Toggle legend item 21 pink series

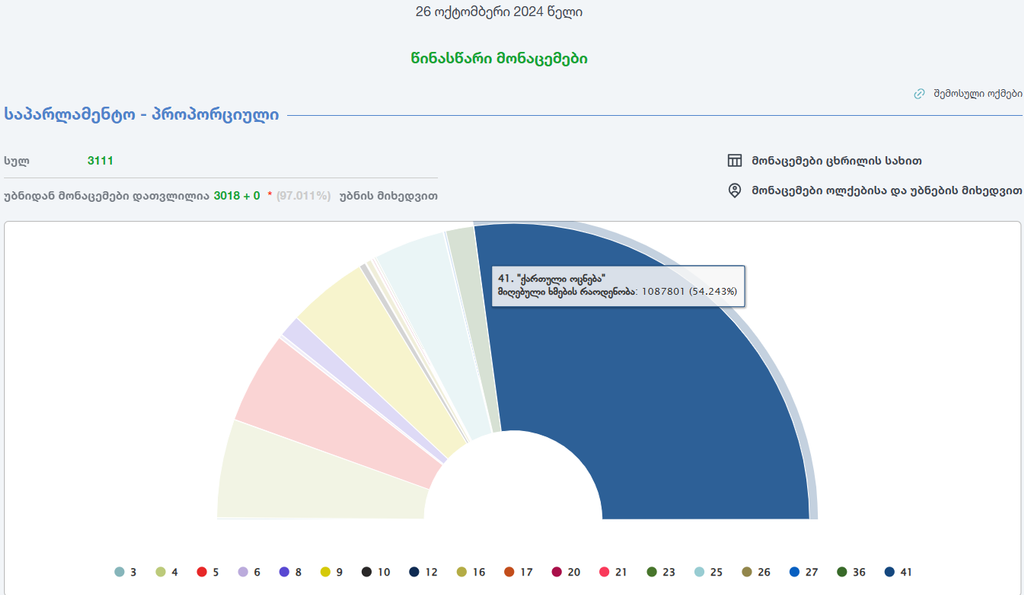point(613,572)
